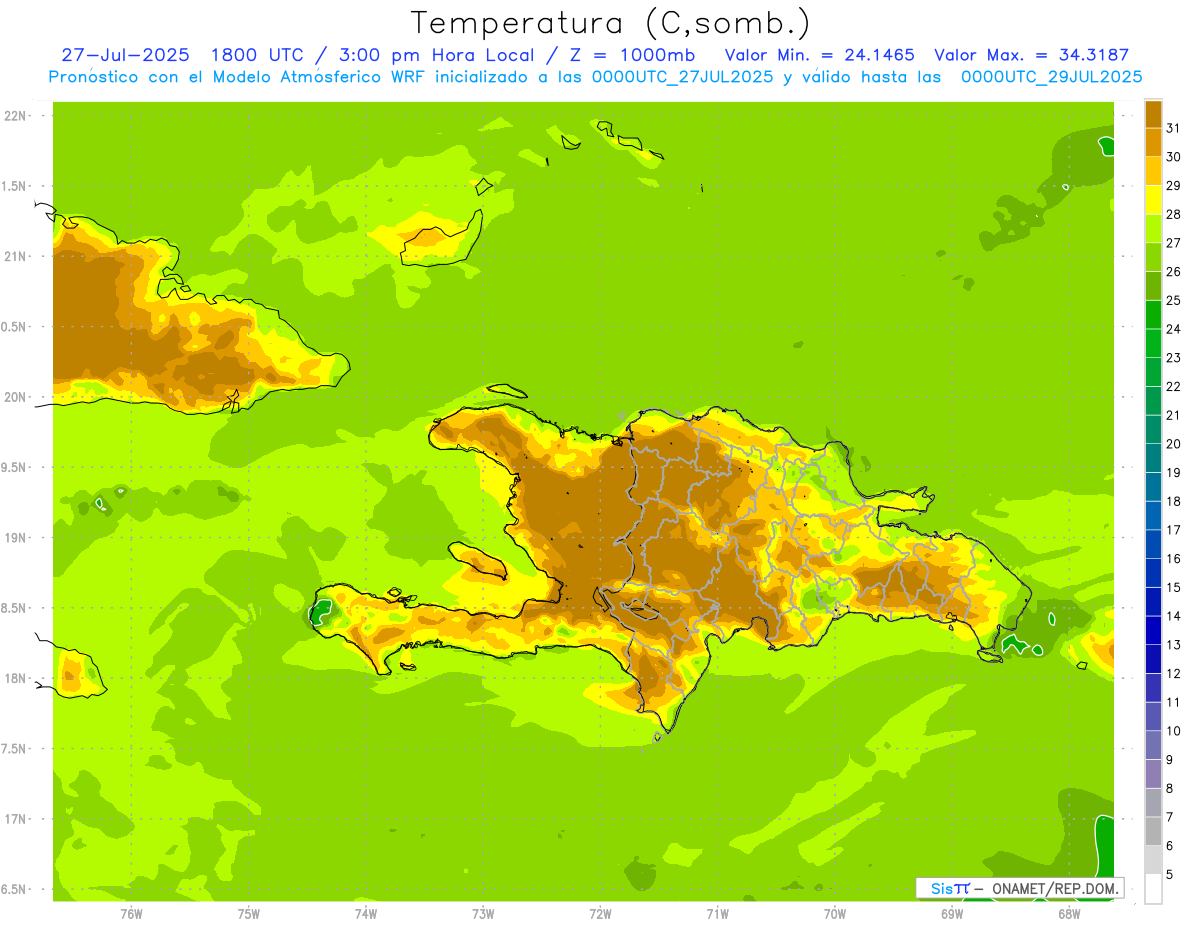This screenshot has width=1200, height=927.
Task: Click "Valor Min. = 24.1465" value
Action: click(x=819, y=55)
